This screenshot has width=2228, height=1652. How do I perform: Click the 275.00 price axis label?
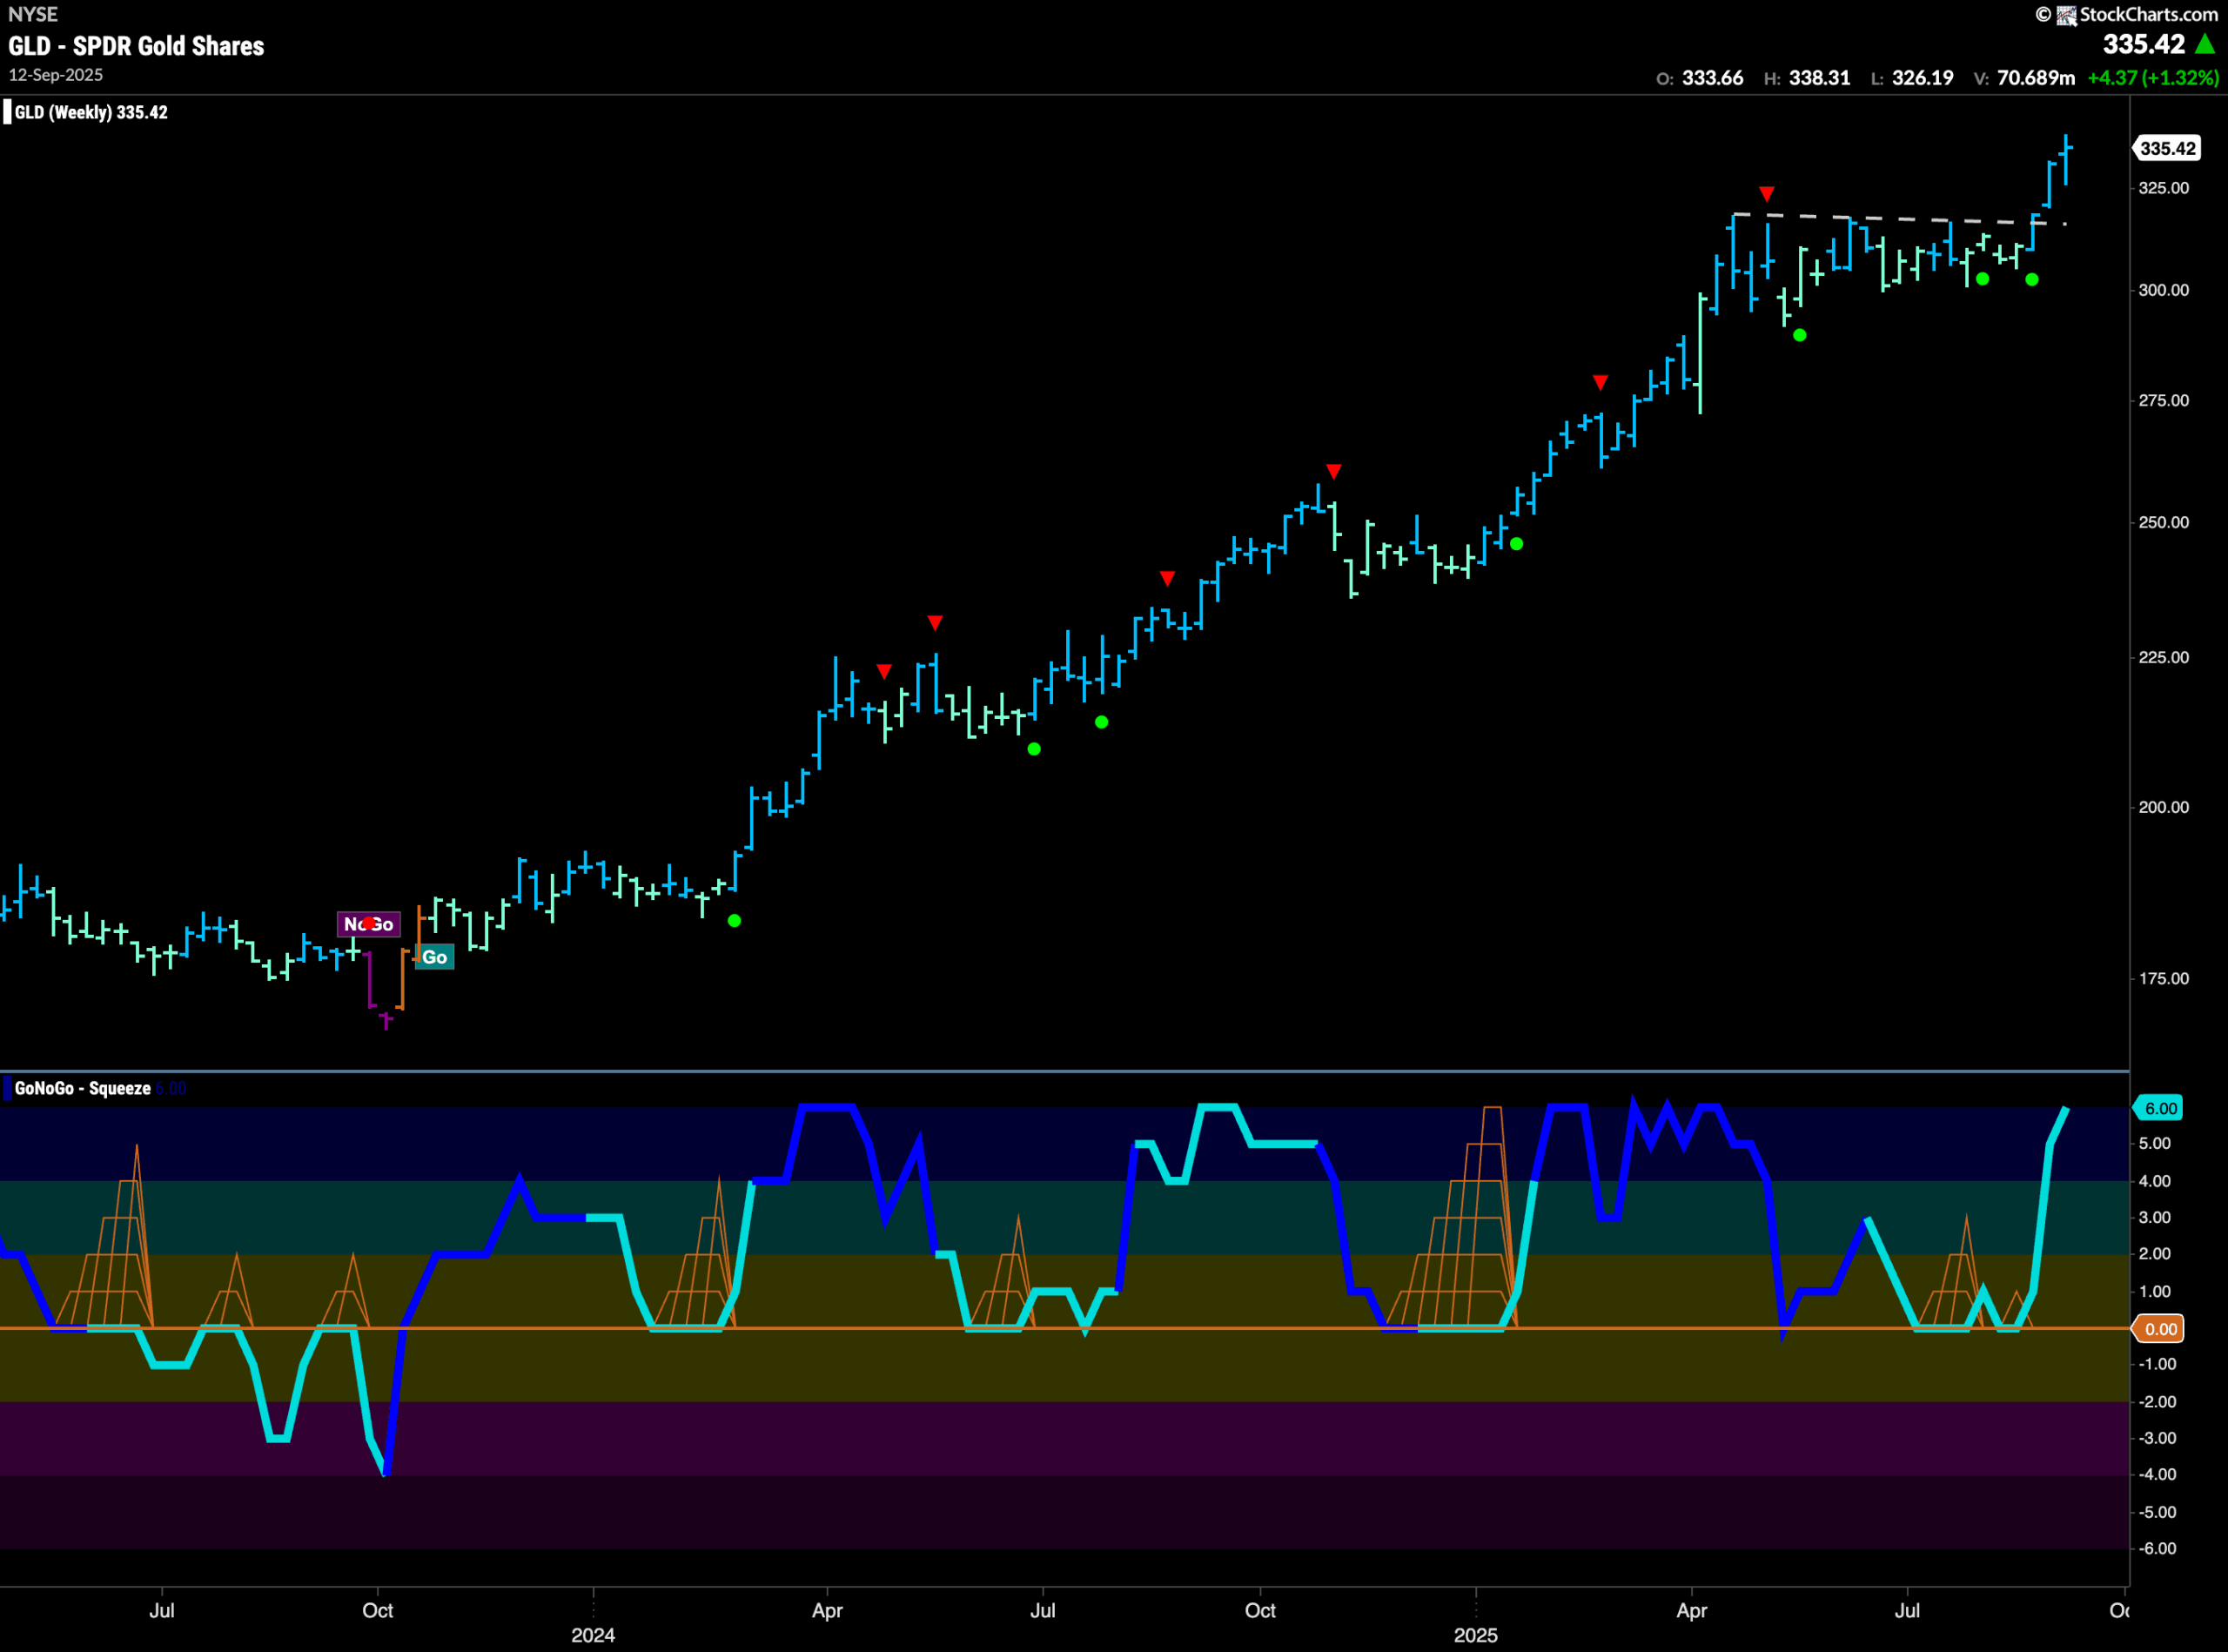tap(2164, 400)
